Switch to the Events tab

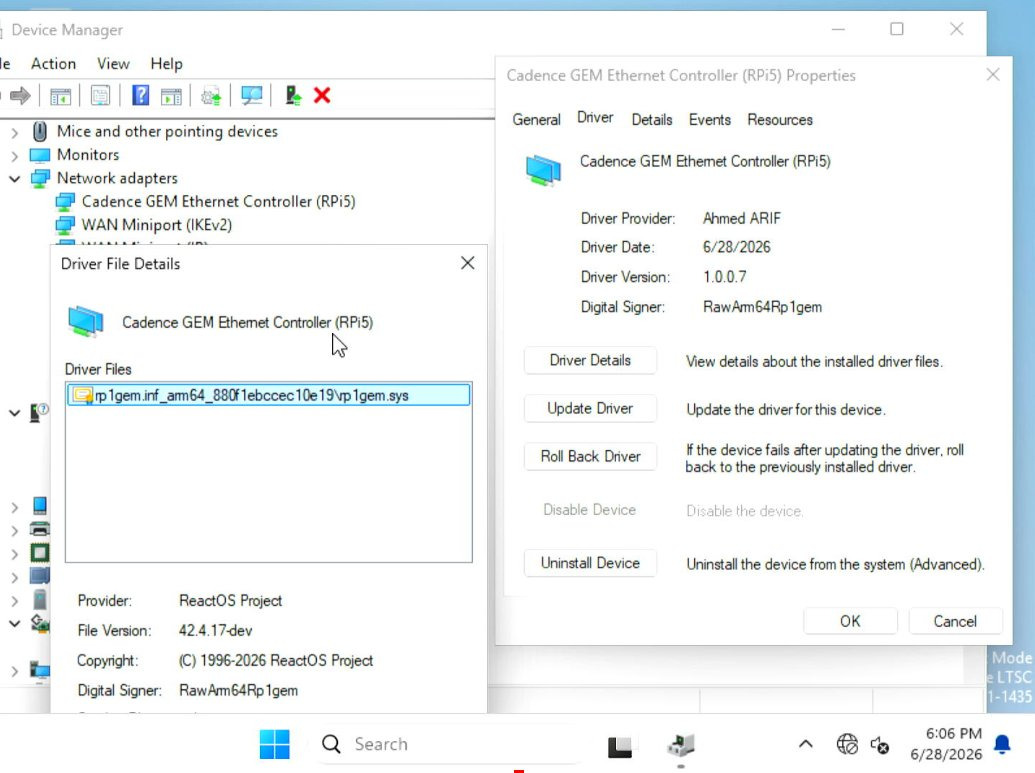710,119
